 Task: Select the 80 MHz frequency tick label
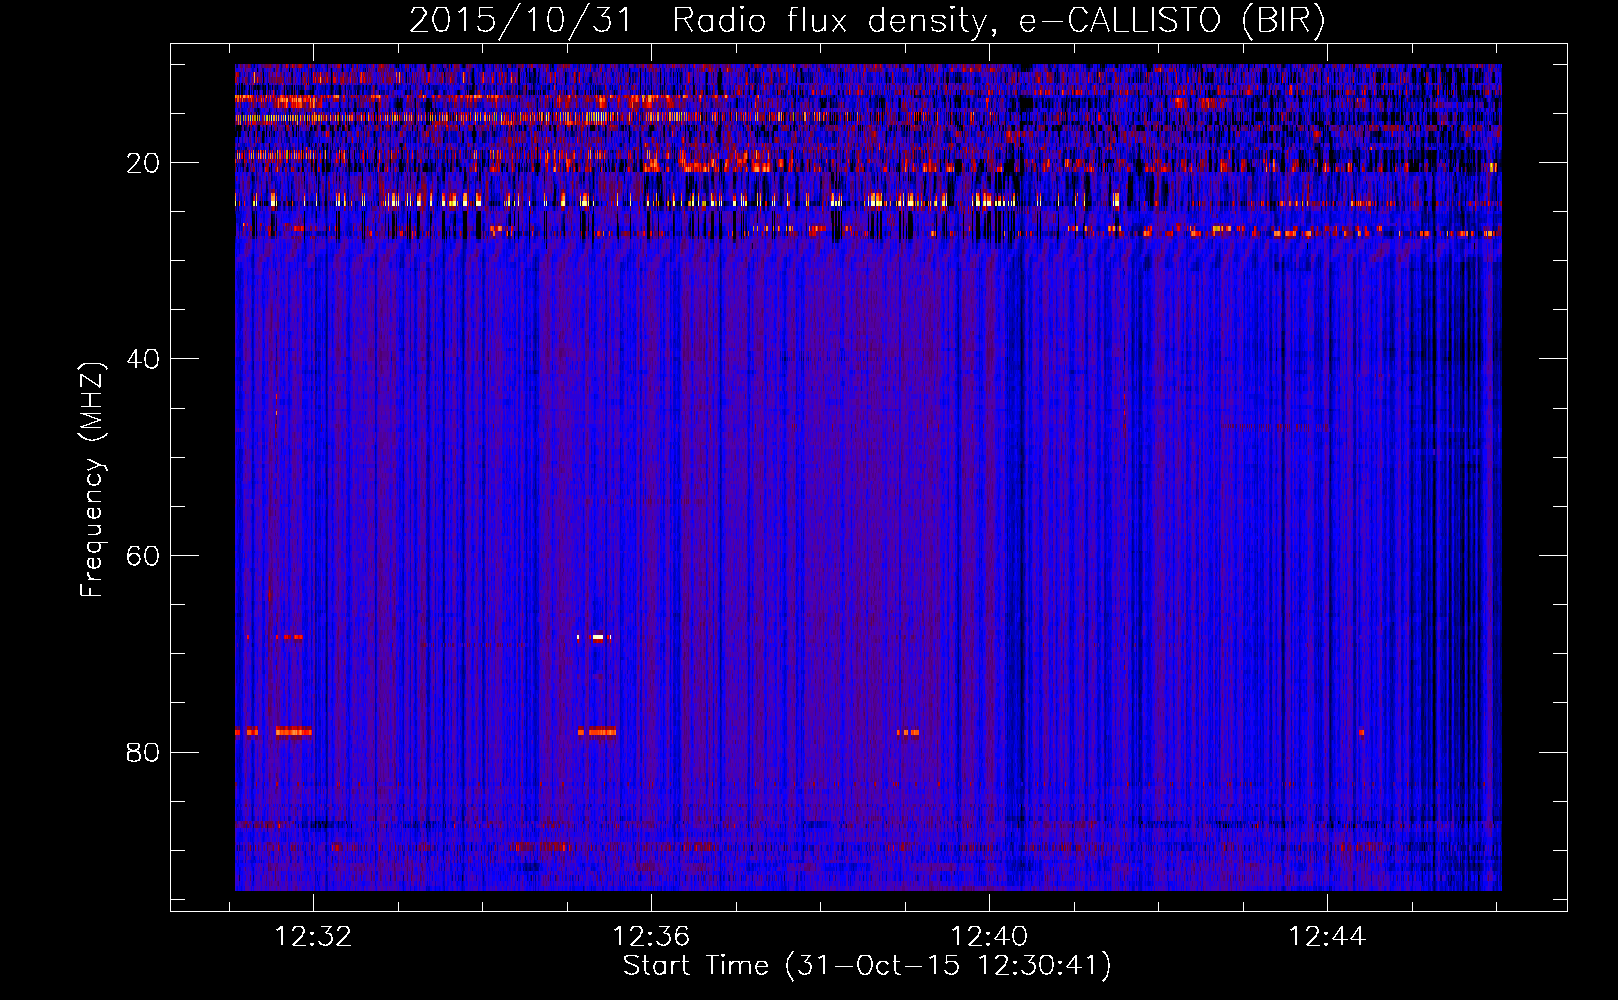144,752
